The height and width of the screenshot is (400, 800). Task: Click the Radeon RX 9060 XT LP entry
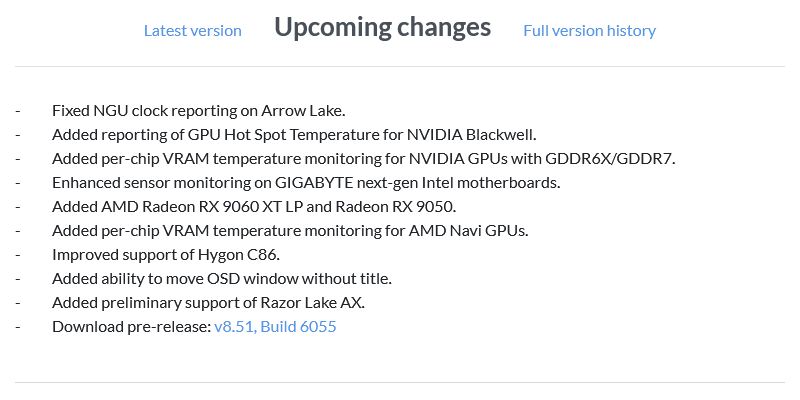coord(254,207)
